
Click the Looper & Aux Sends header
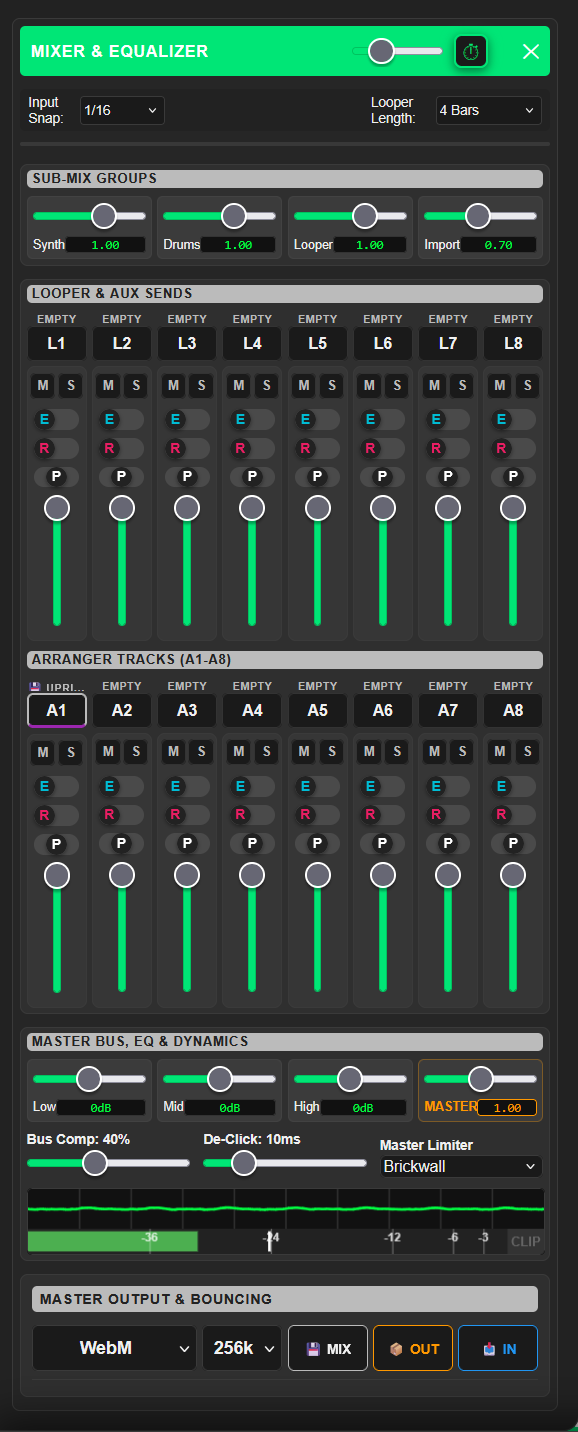tap(285, 293)
